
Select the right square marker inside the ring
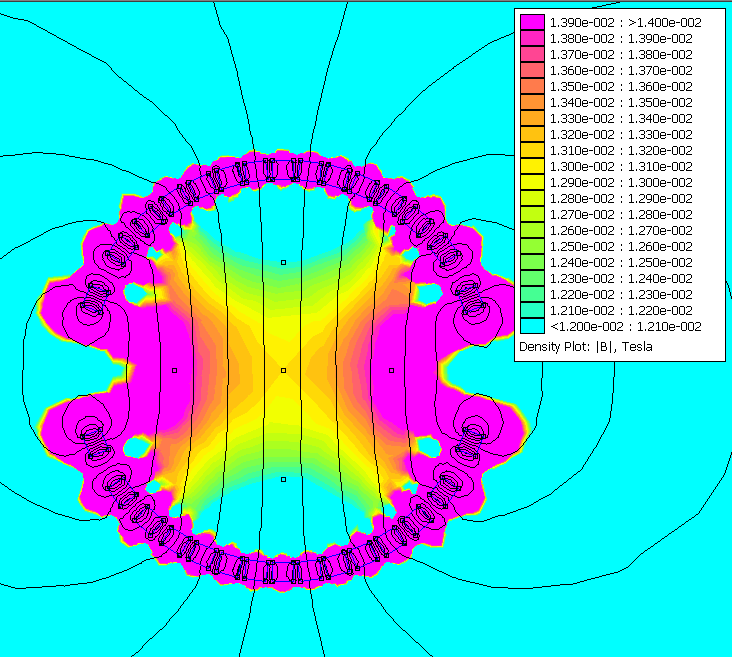coord(390,370)
